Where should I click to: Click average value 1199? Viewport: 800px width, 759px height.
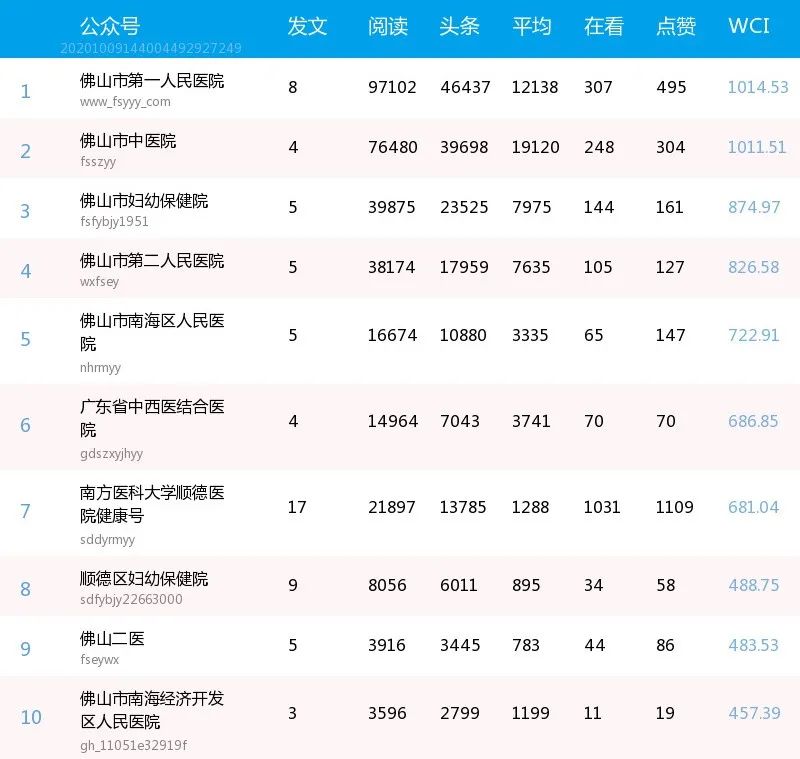point(531,713)
